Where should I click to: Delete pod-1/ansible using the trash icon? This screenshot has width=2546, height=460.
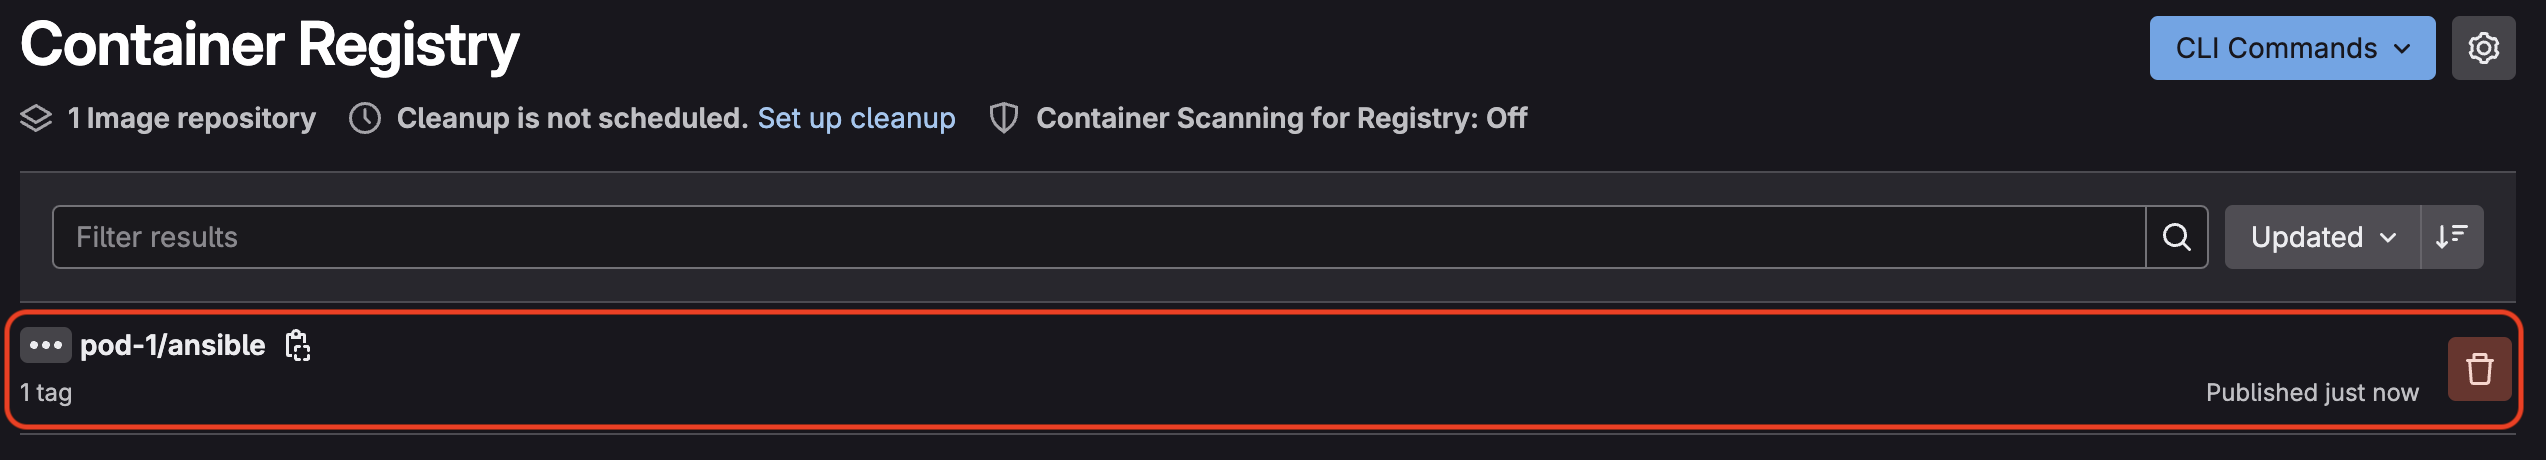(x=2479, y=369)
